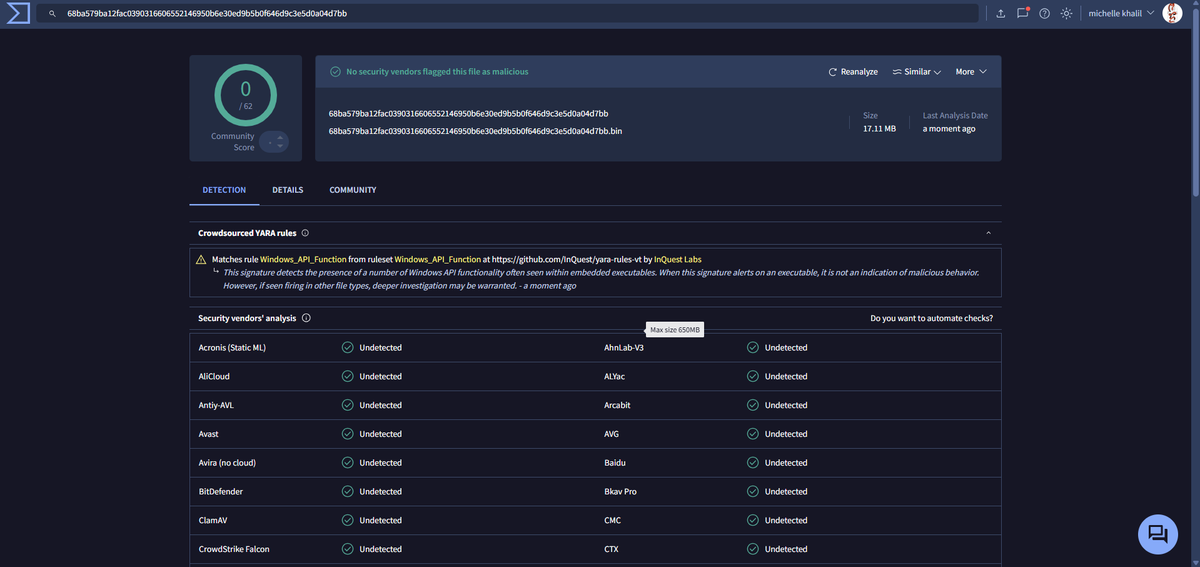This screenshot has height=567, width=1200.
Task: Open the InQuest Labs author link
Action: coord(677,260)
